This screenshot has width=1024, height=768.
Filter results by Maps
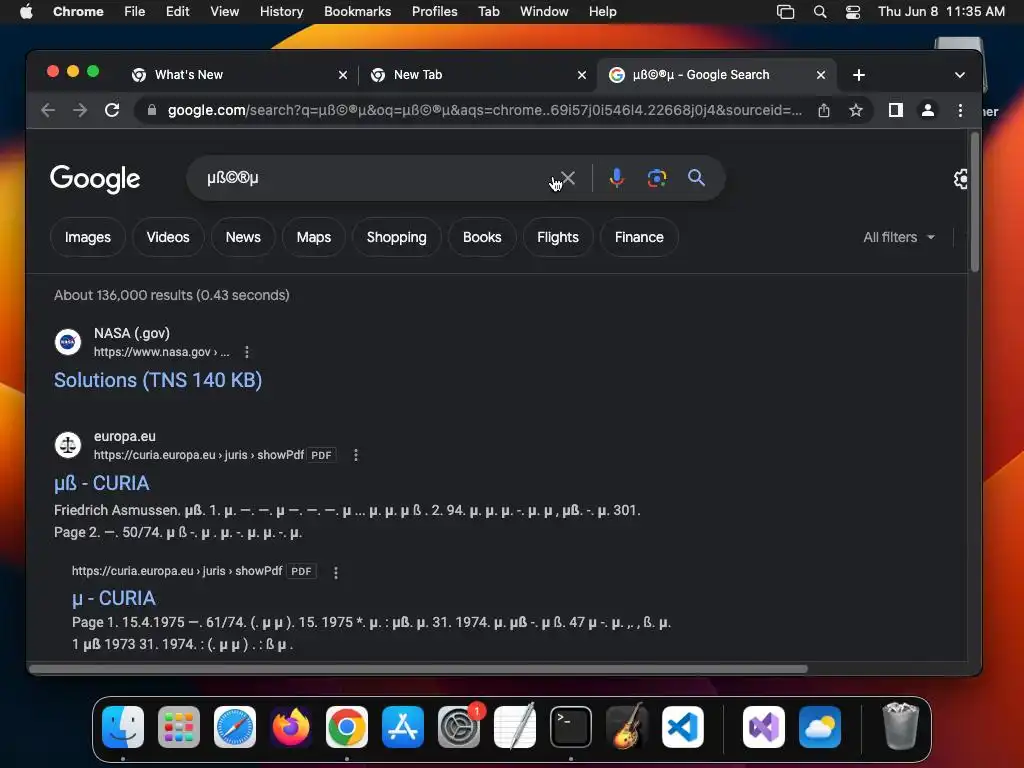click(313, 237)
